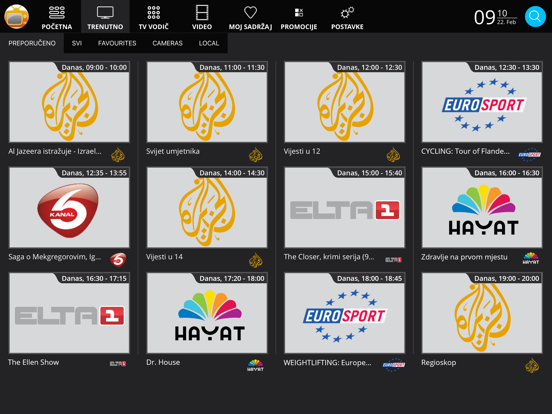
Task: Open the TV Vodič guide
Action: (153, 17)
